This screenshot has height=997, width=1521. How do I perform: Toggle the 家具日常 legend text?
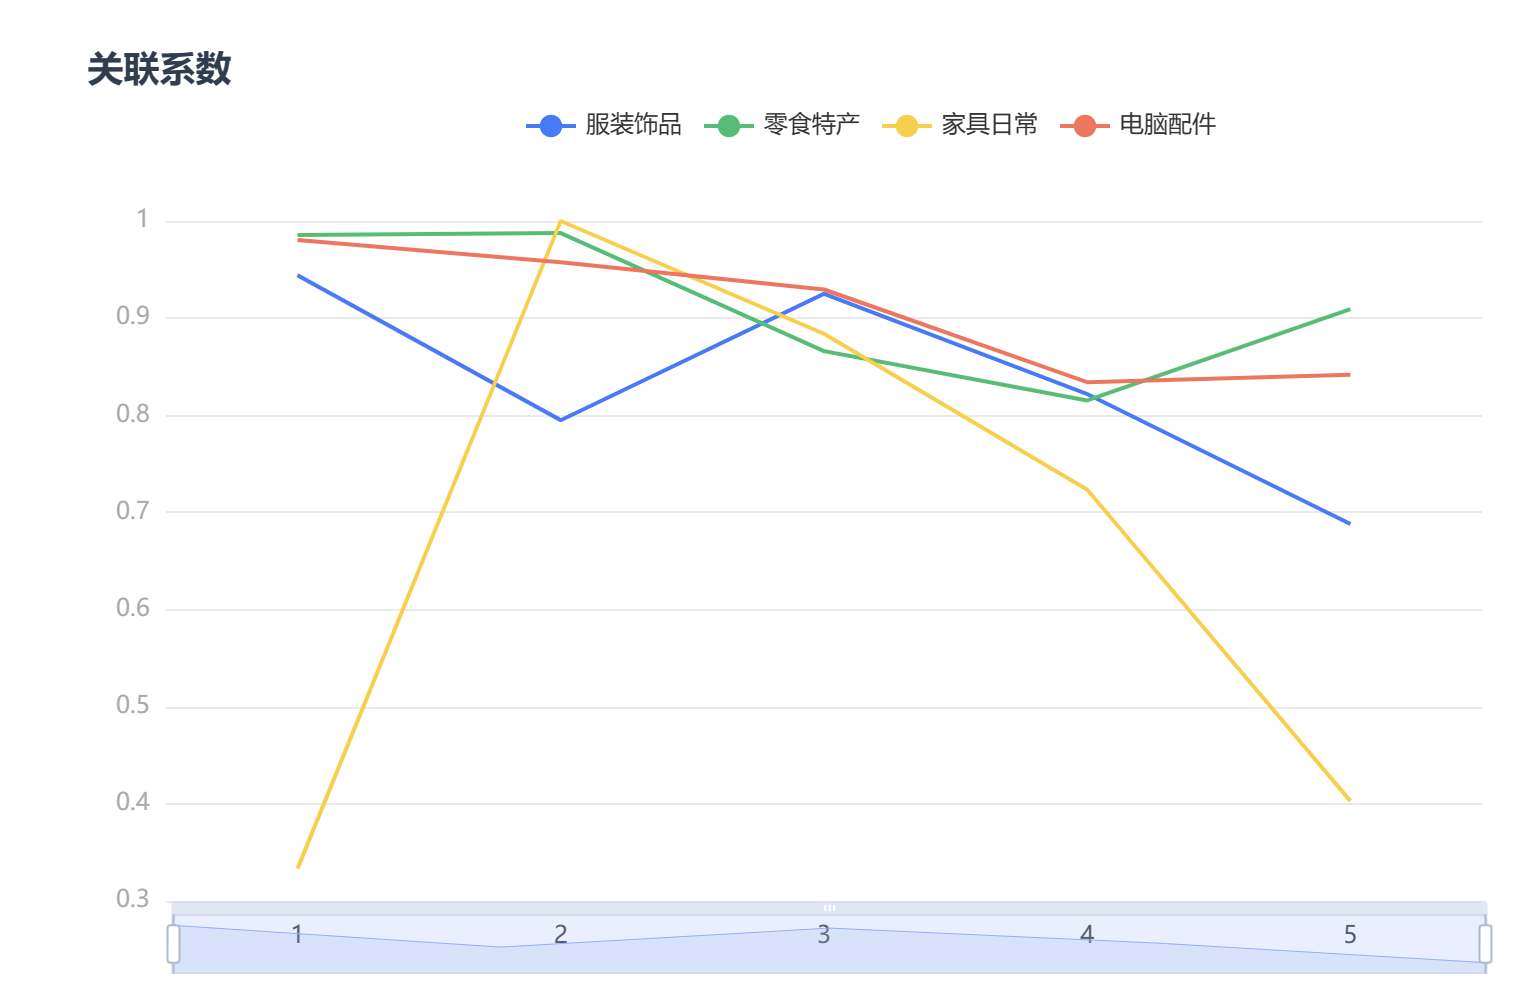[989, 125]
